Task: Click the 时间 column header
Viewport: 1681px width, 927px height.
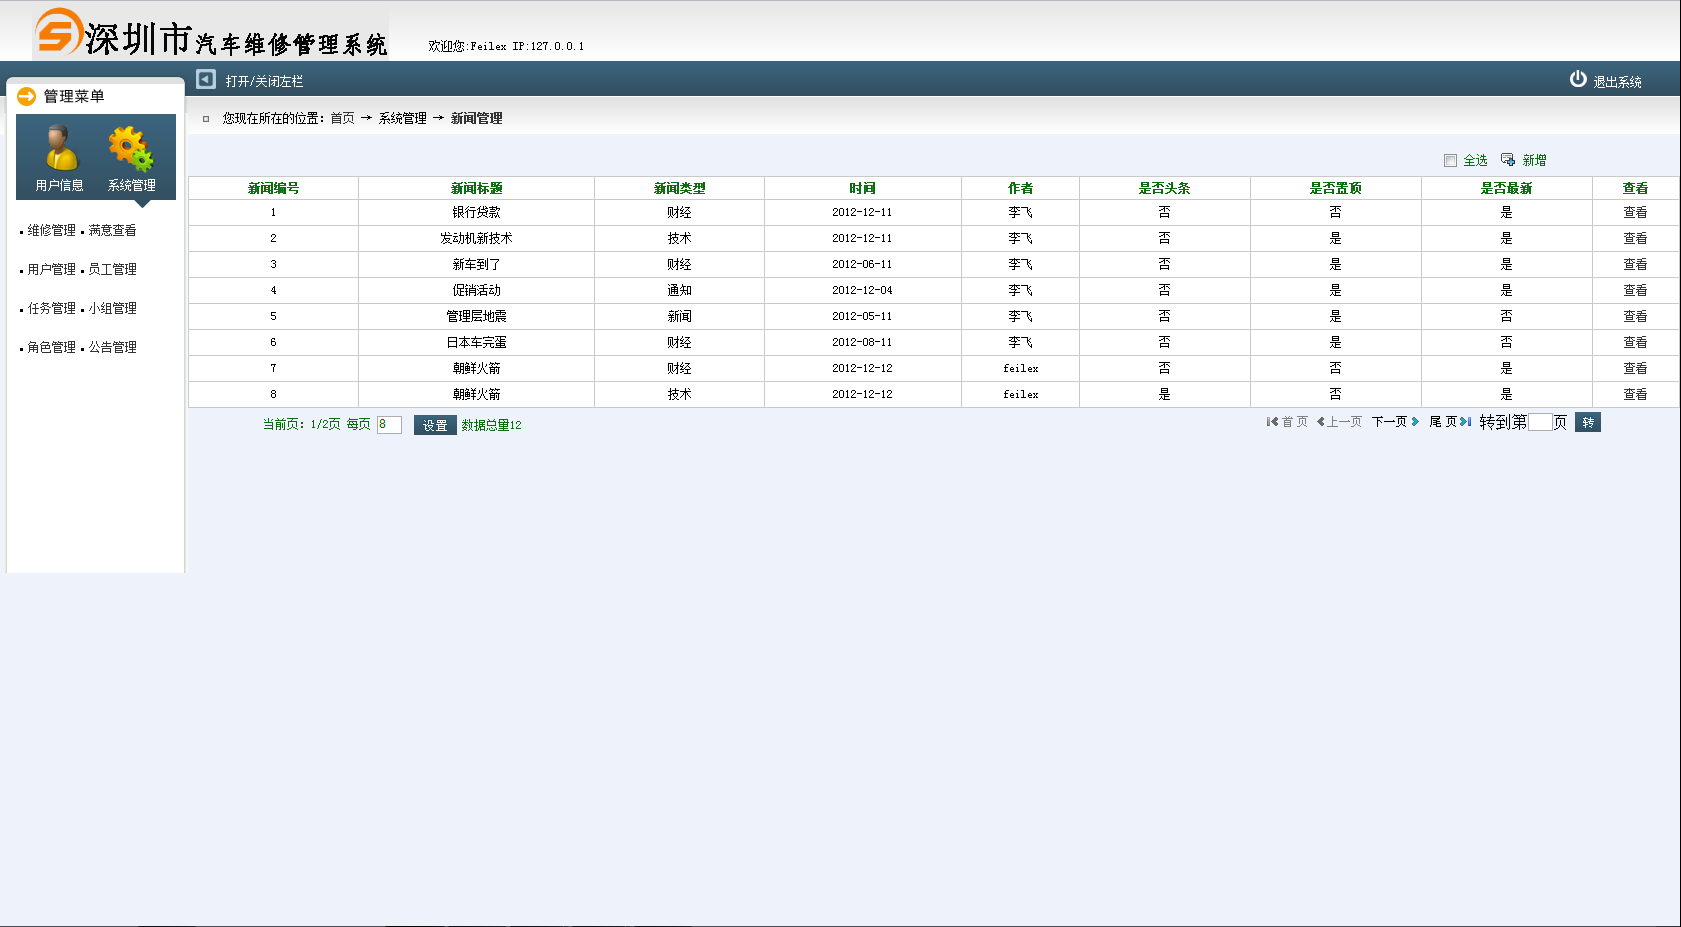Action: point(862,188)
